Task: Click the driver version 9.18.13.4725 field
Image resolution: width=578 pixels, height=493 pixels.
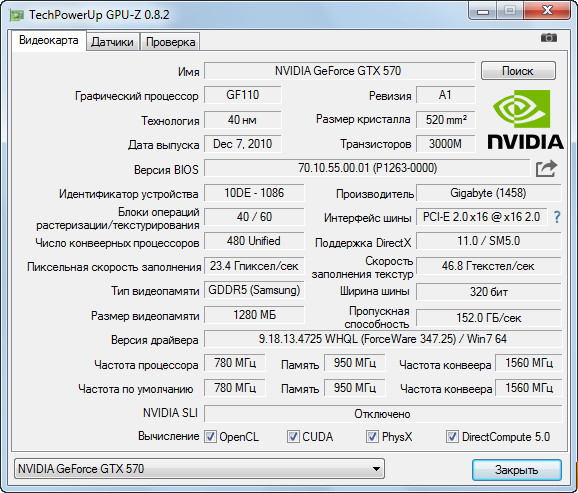Action: [x=383, y=339]
